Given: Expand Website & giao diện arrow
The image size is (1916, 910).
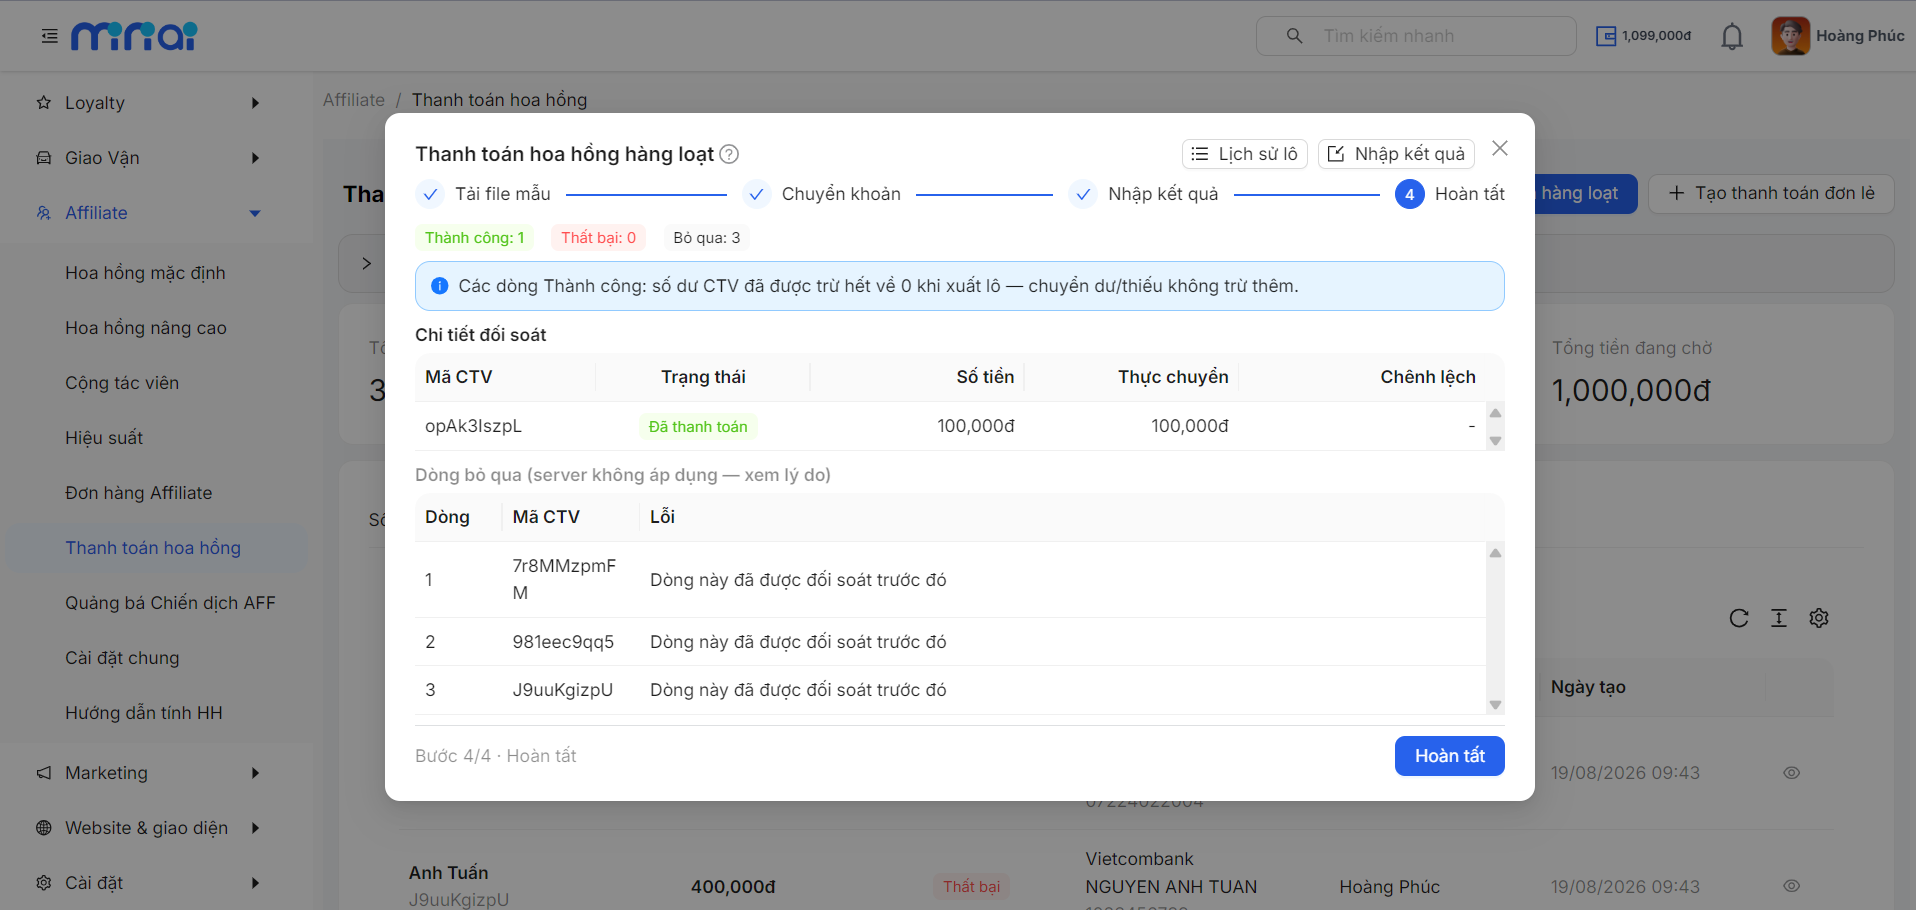Looking at the screenshot, I should pos(255,828).
